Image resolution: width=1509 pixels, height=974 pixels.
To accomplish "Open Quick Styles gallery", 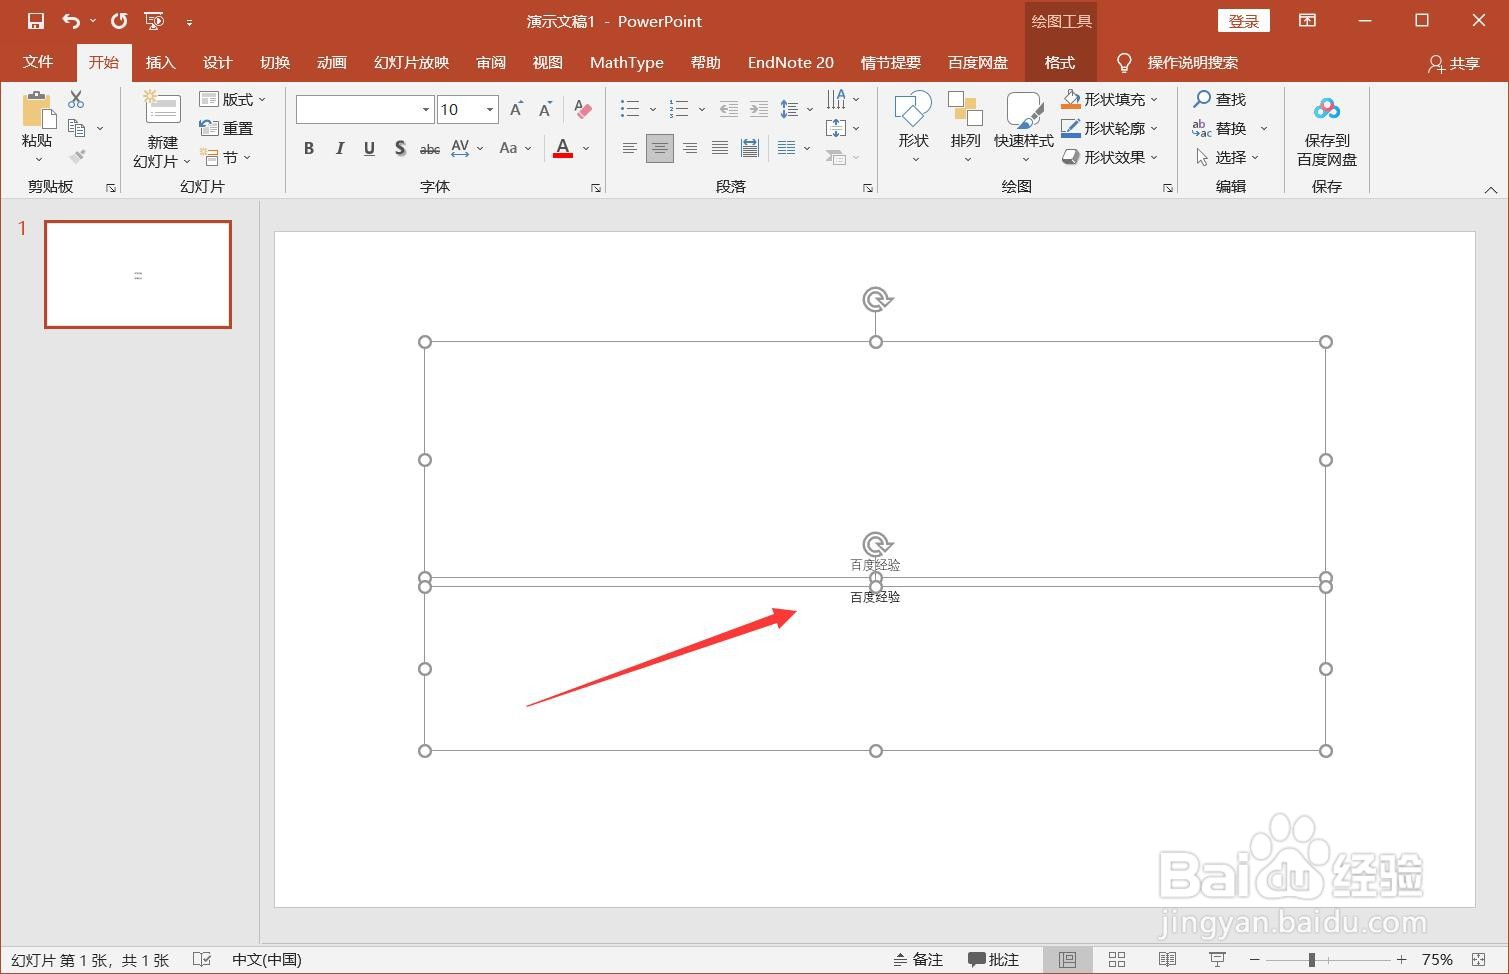I will pos(1023,128).
